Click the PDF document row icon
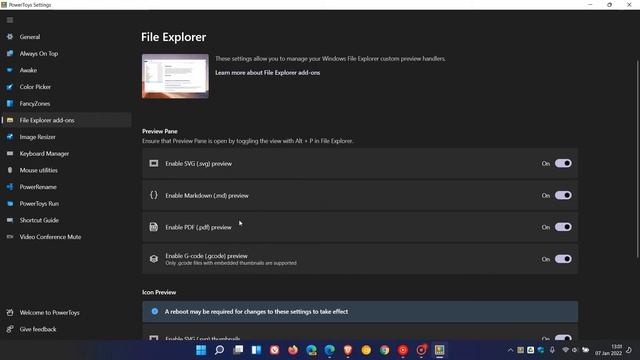This screenshot has height=360, width=640. [x=153, y=227]
